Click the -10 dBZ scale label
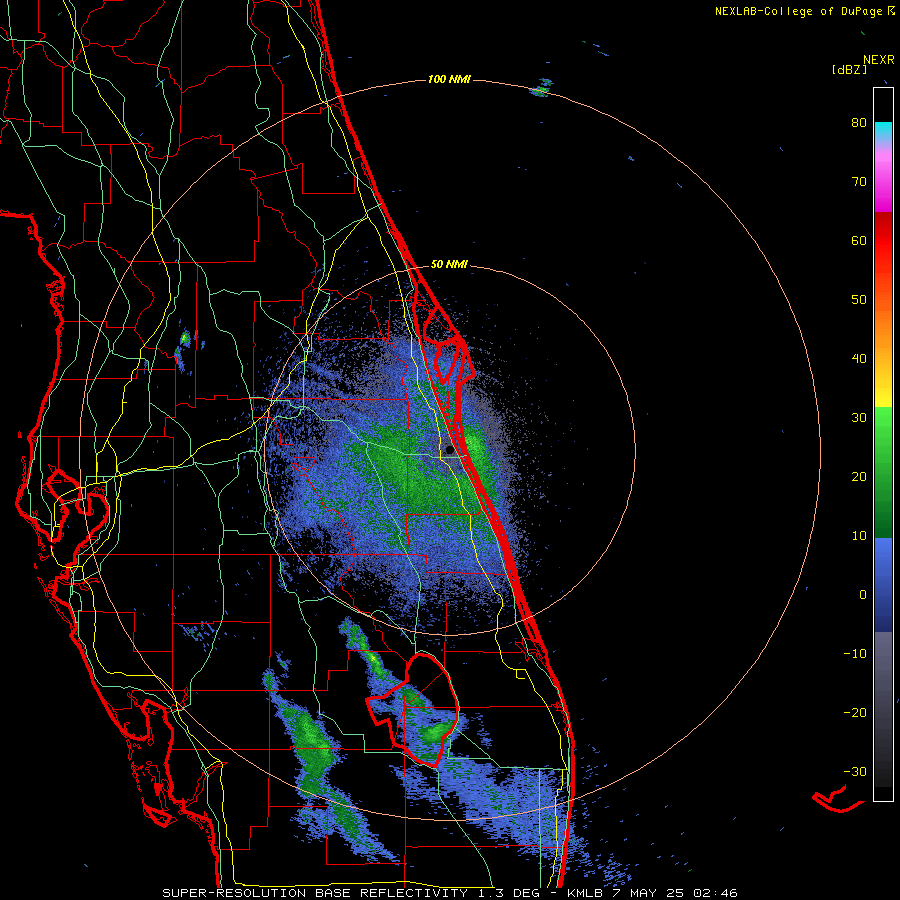900x900 pixels. tap(855, 654)
